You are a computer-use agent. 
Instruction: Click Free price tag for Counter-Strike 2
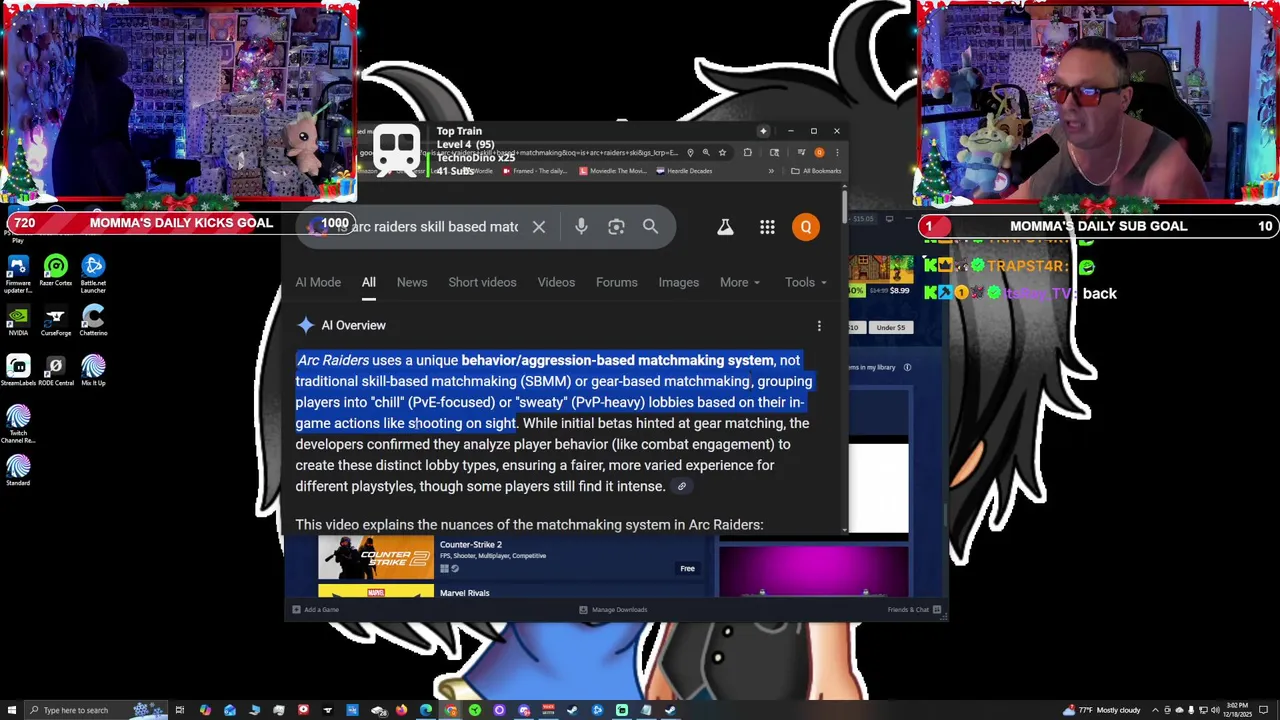tap(687, 568)
